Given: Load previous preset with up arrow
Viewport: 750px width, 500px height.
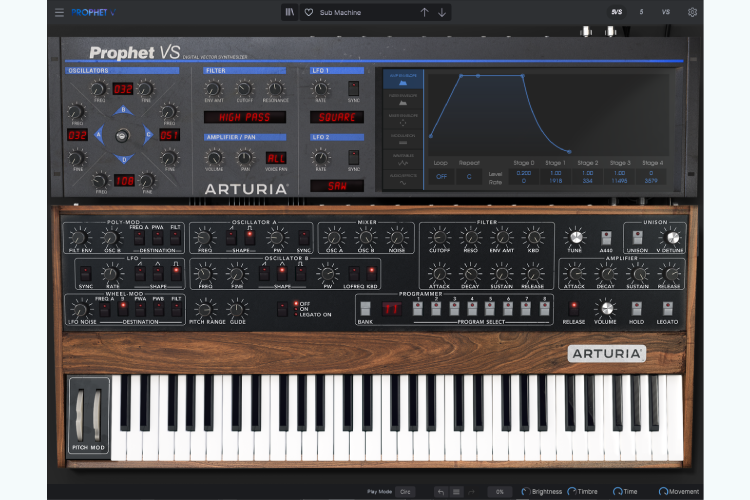Looking at the screenshot, I should [424, 12].
